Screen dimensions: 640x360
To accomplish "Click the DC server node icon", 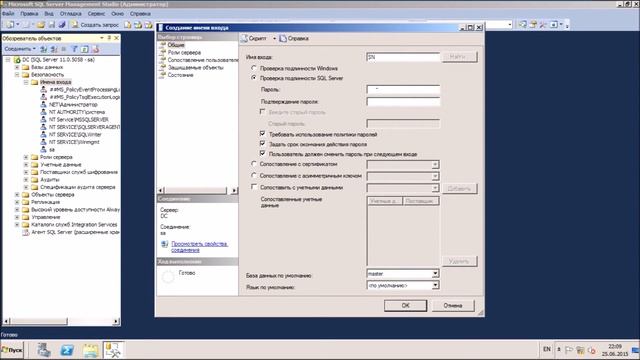I will tap(17, 60).
